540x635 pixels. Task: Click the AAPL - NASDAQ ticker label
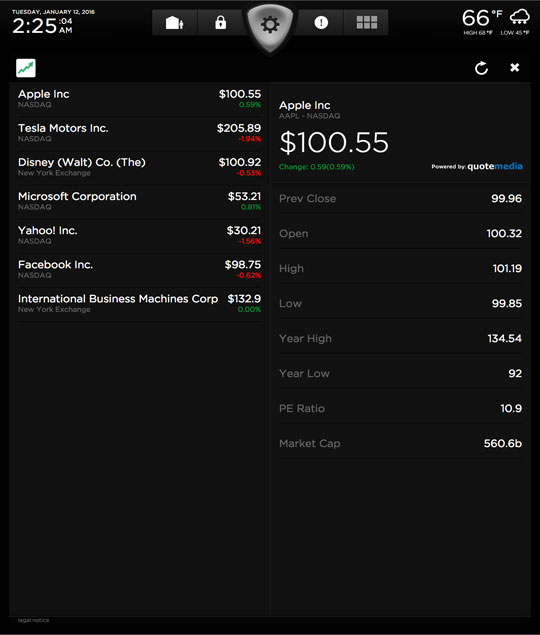coord(309,116)
